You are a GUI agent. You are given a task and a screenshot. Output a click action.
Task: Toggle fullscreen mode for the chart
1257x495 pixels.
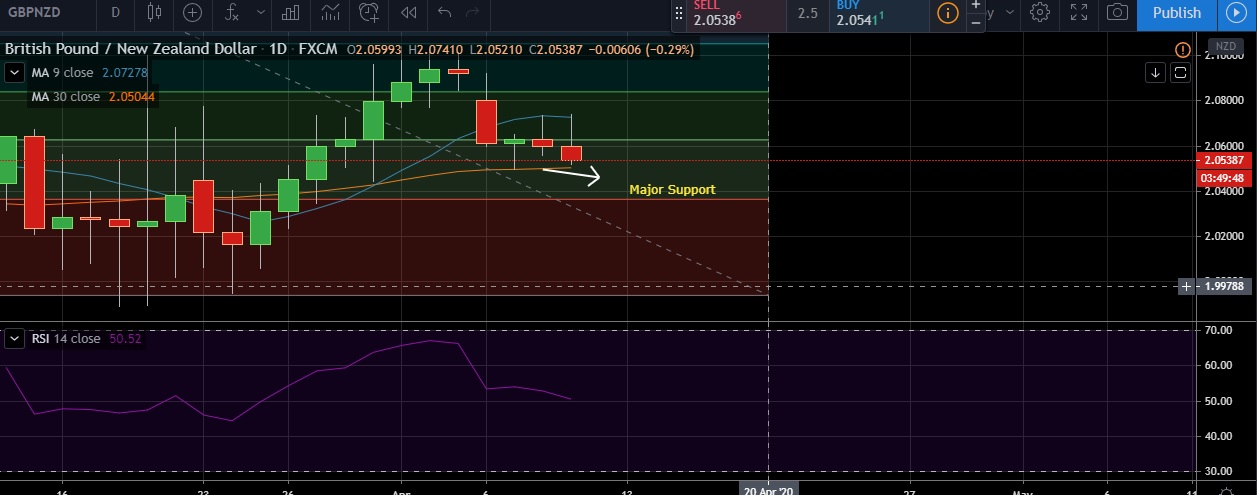click(1079, 13)
